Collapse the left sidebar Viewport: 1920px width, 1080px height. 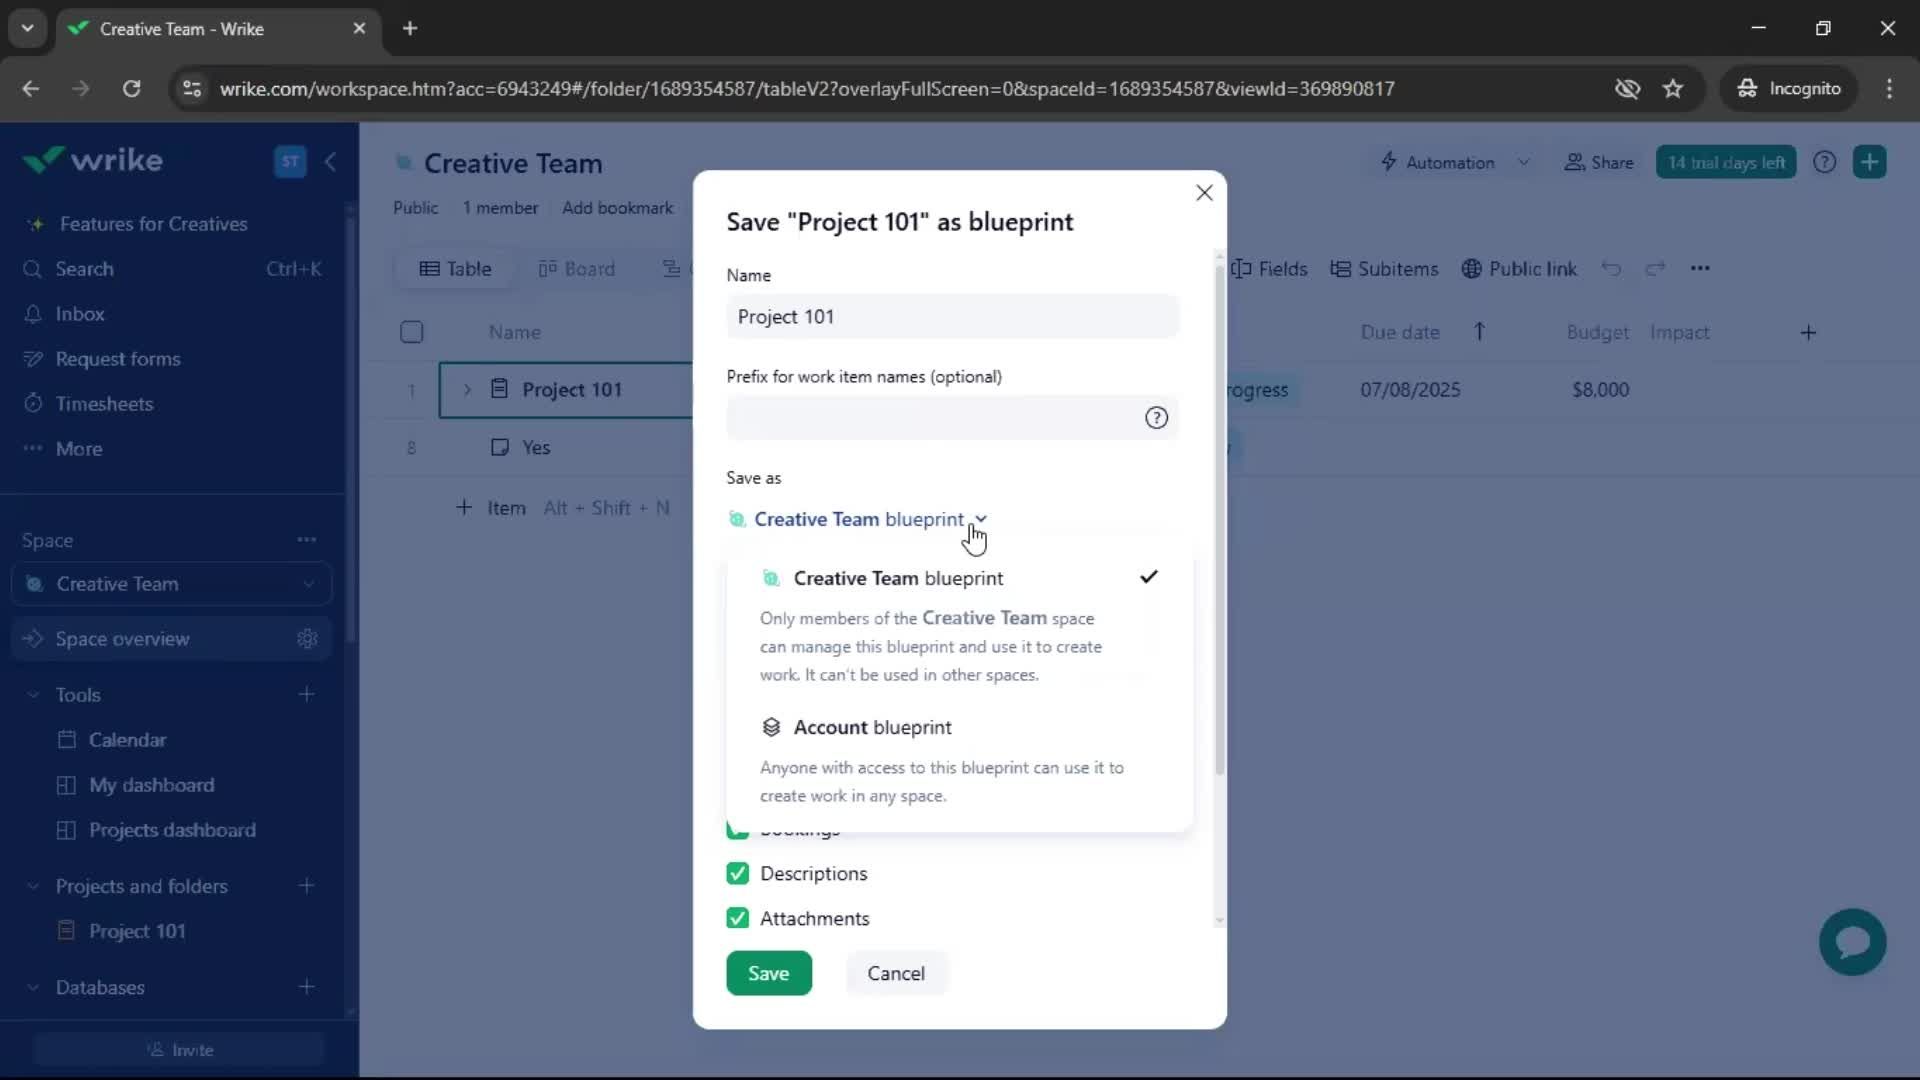330,161
